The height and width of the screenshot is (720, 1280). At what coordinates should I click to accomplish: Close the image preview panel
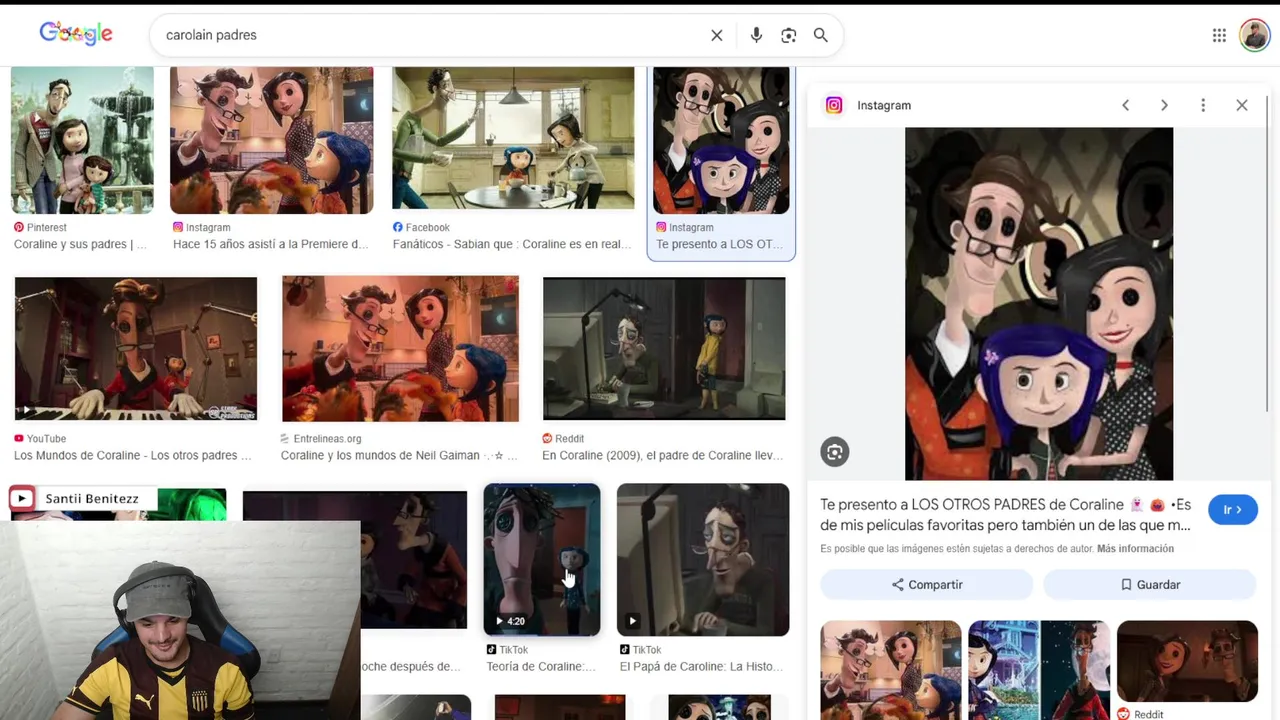[x=1242, y=105]
